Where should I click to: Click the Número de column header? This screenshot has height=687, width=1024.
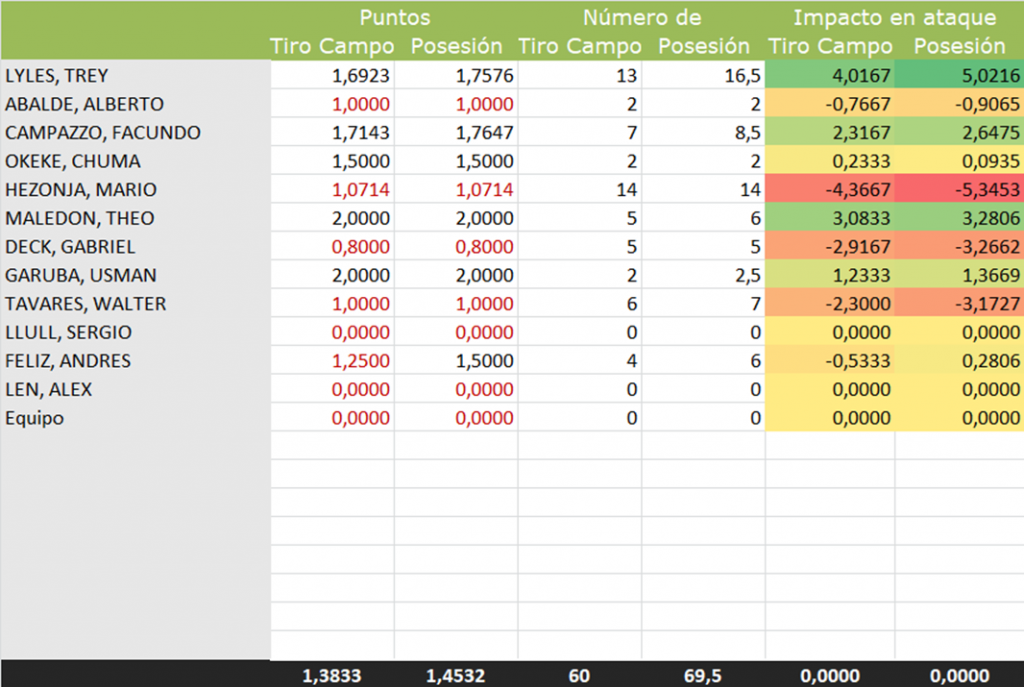click(642, 18)
